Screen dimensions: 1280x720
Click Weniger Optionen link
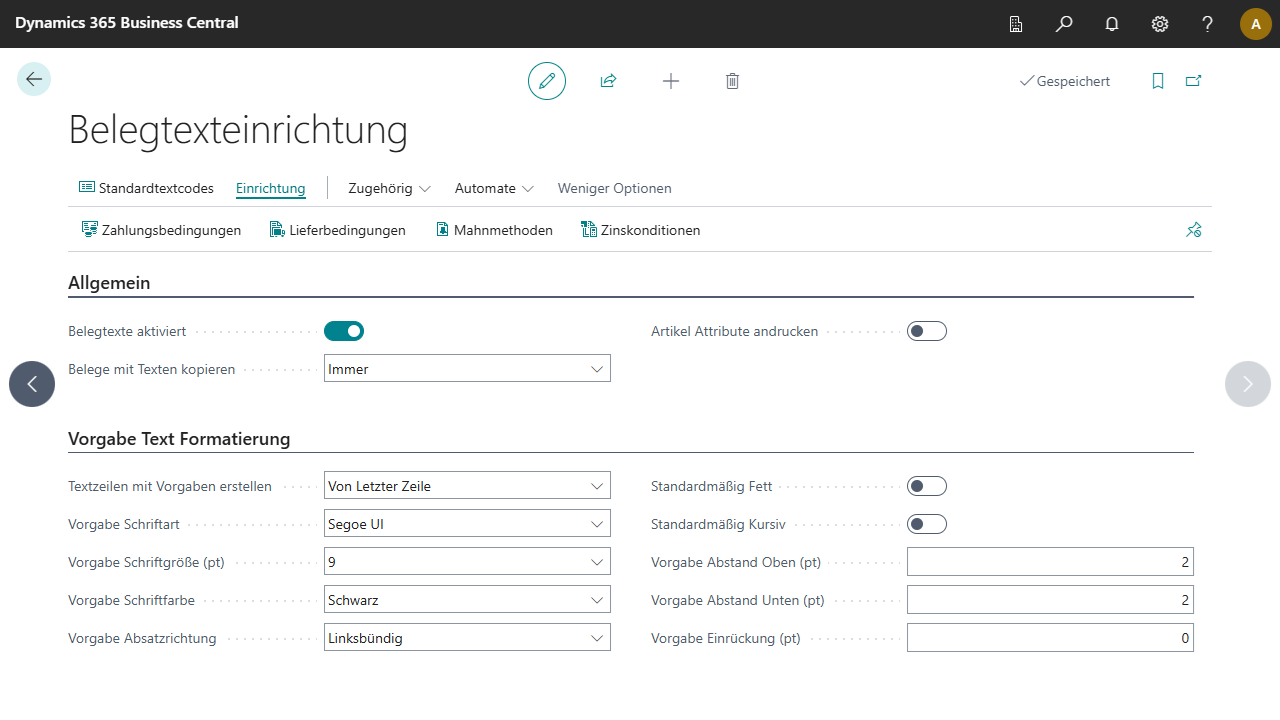(614, 188)
